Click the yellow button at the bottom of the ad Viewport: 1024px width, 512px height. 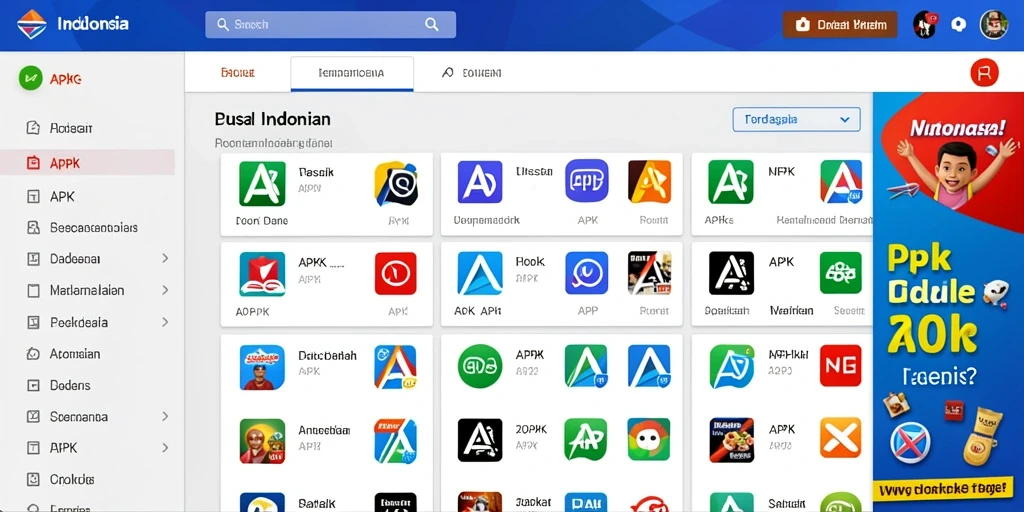pyautogui.click(x=944, y=488)
